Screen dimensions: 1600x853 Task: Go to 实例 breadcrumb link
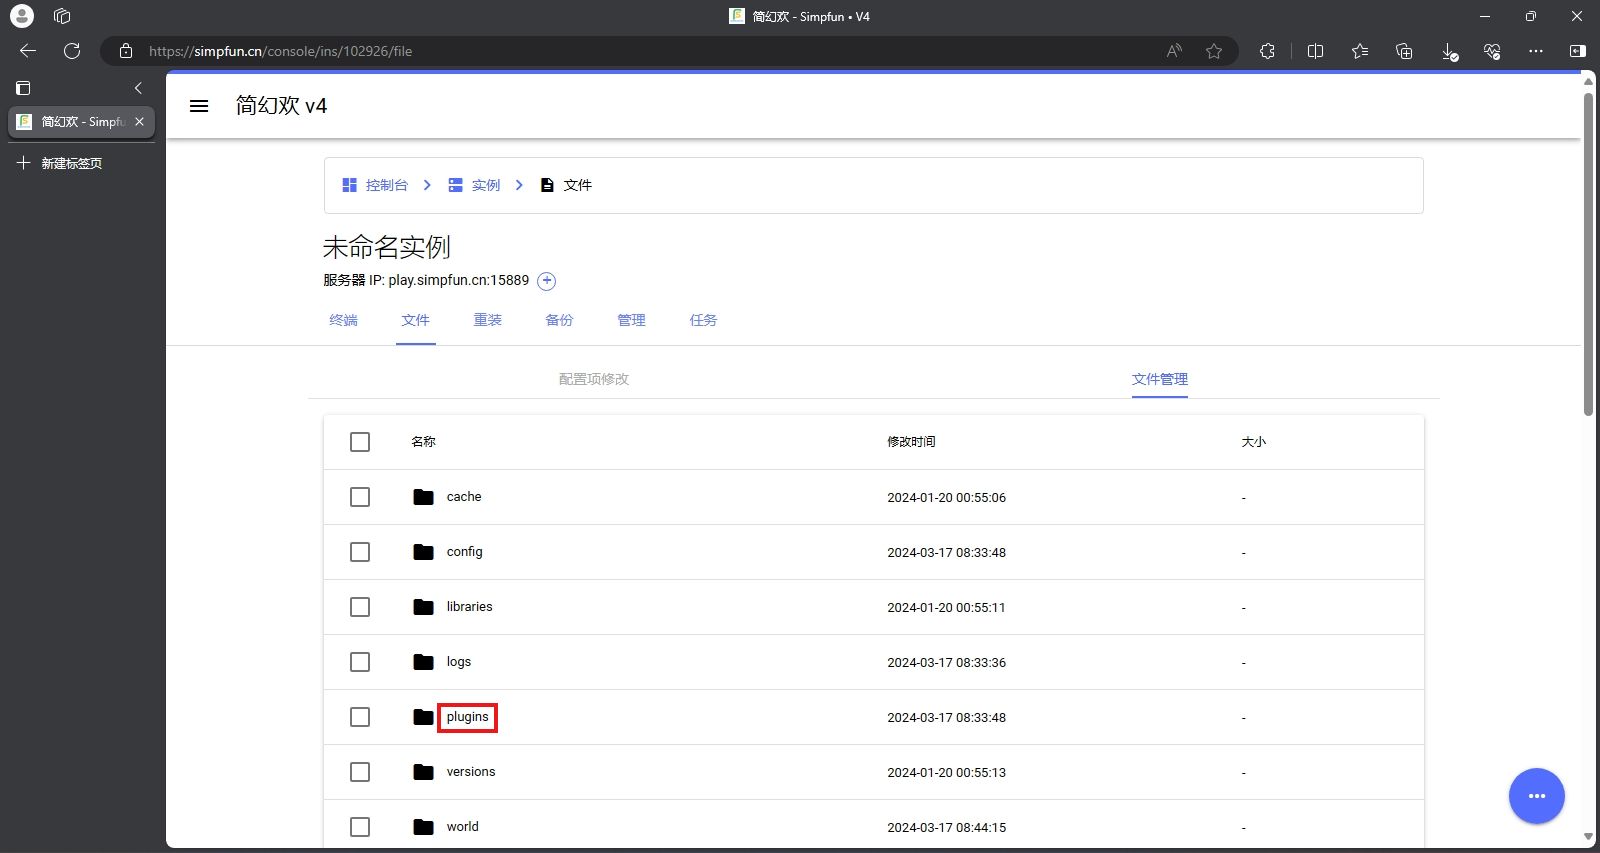point(475,185)
